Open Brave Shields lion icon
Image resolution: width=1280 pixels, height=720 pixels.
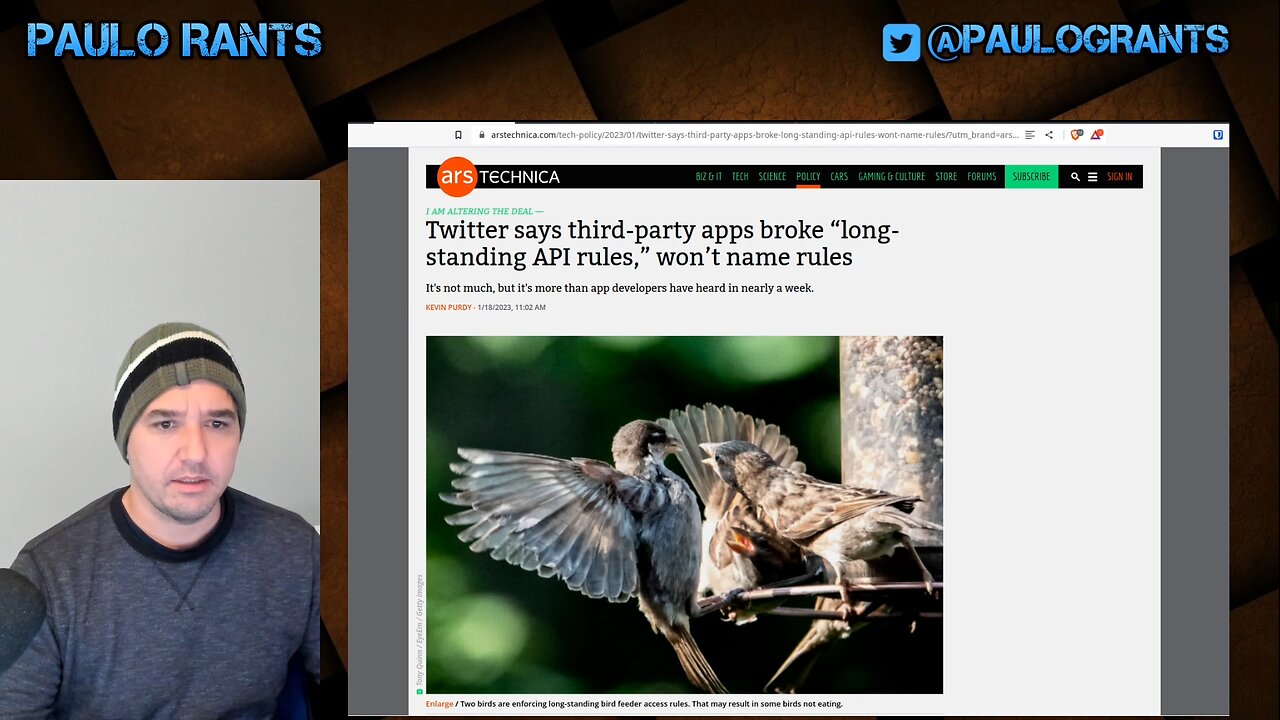1078,135
